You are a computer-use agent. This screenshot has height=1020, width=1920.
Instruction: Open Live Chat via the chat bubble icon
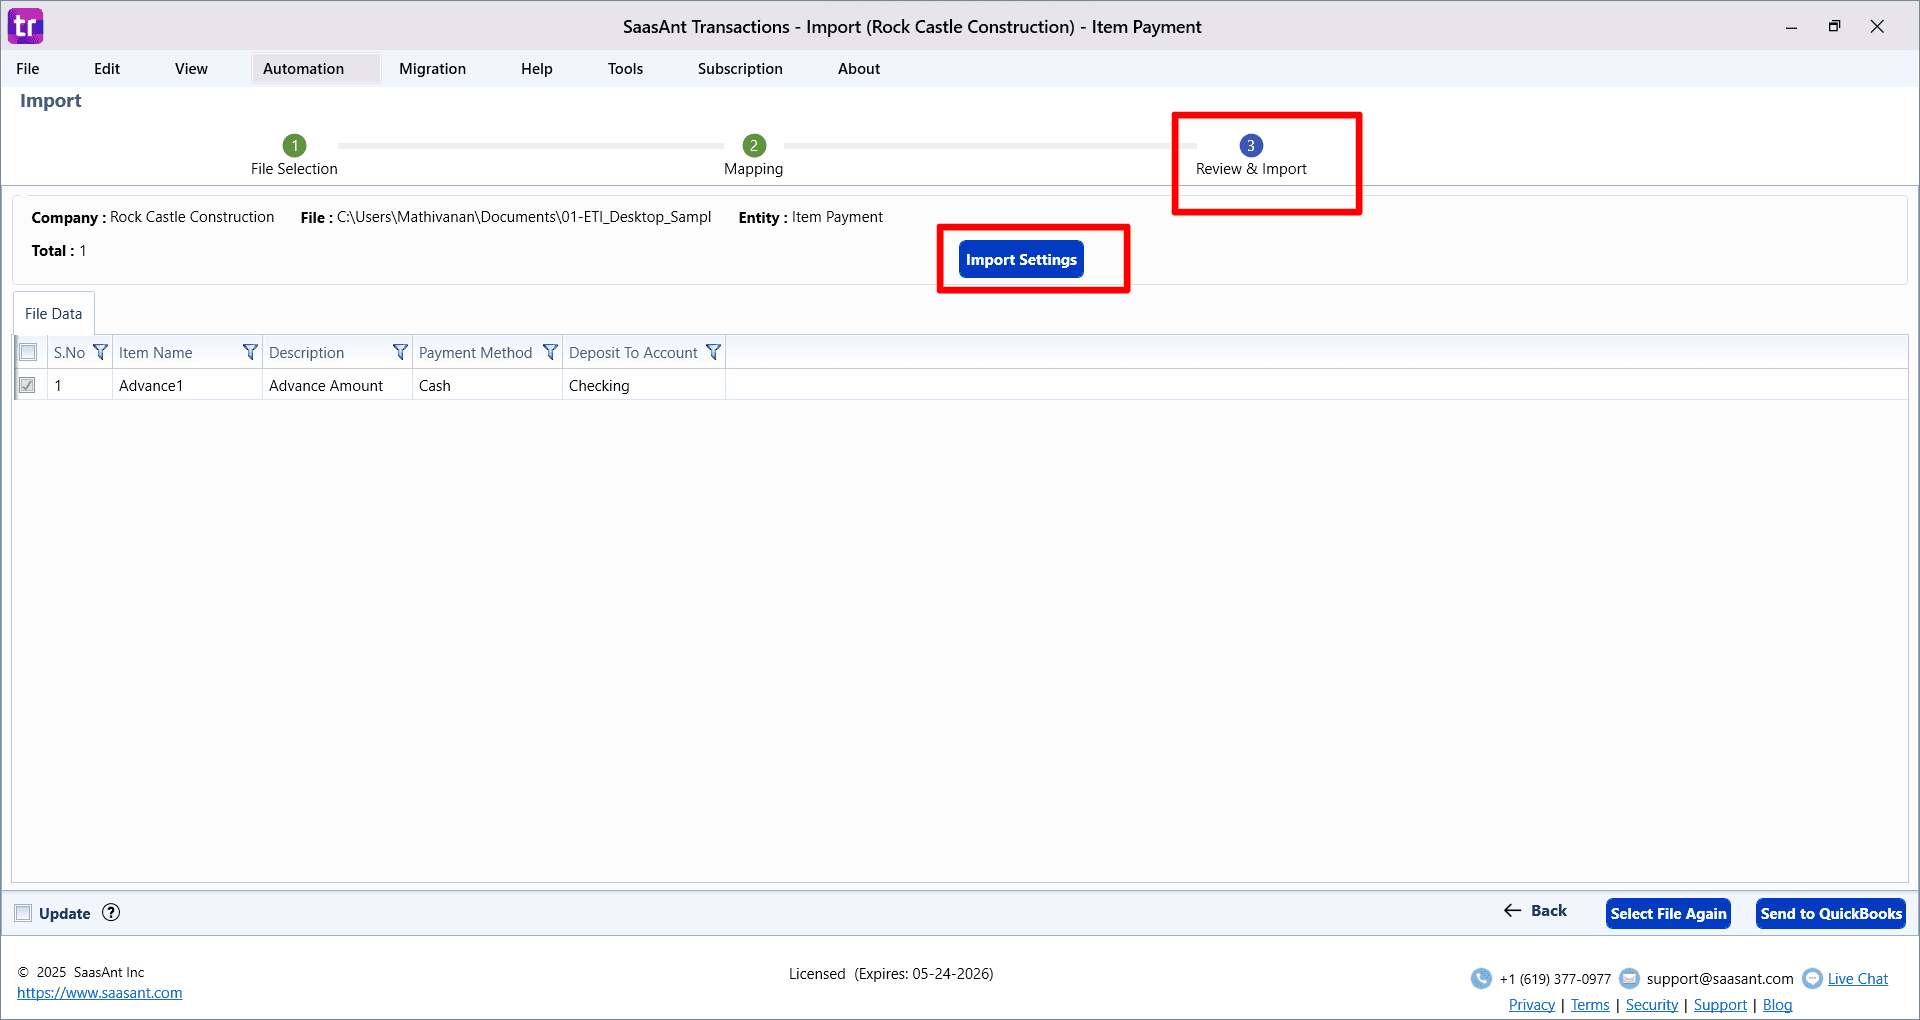(1813, 978)
